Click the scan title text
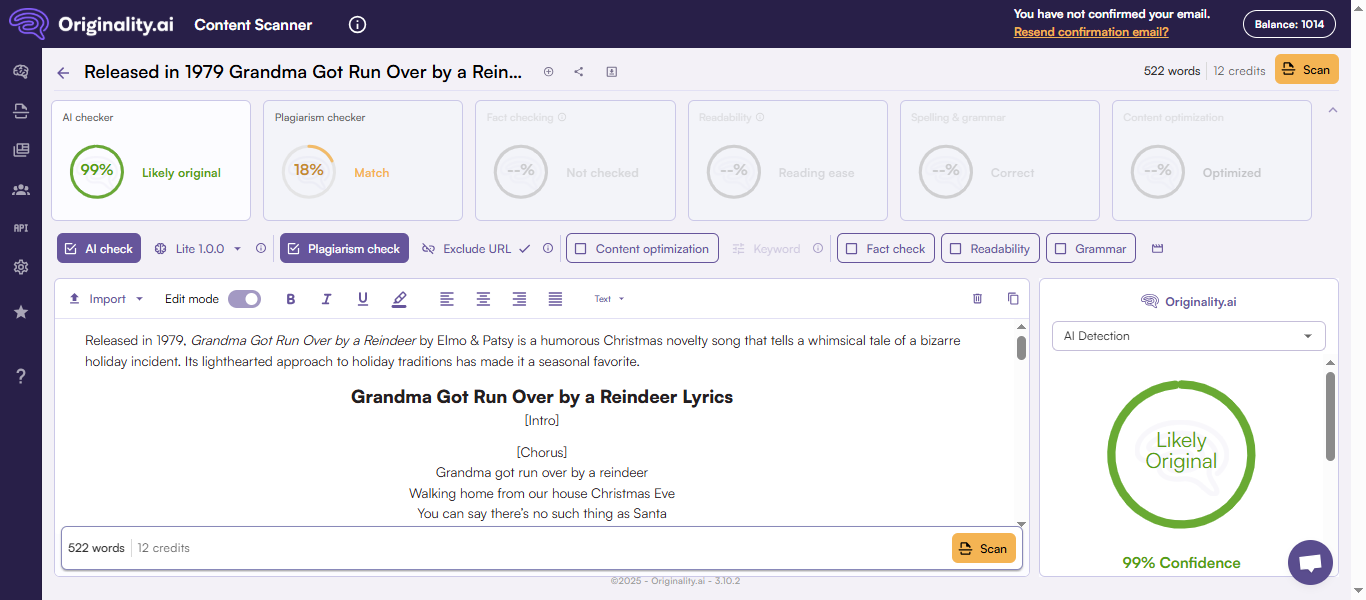The width and height of the screenshot is (1366, 600). point(303,72)
